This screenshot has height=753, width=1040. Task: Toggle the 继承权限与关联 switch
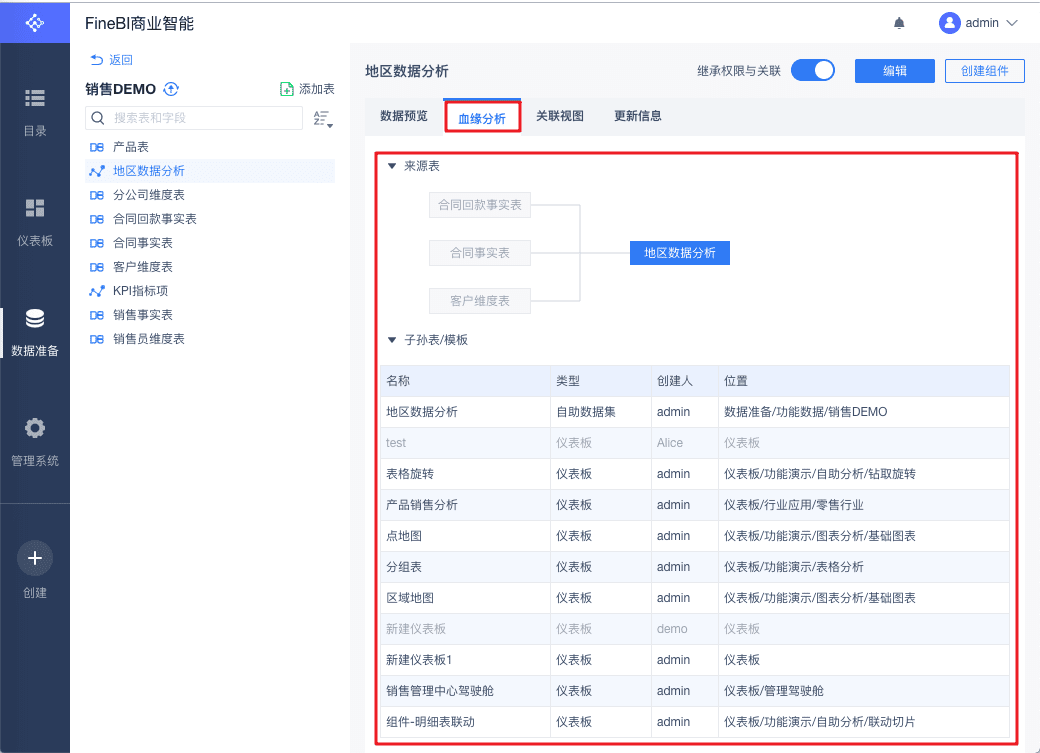tap(812, 71)
